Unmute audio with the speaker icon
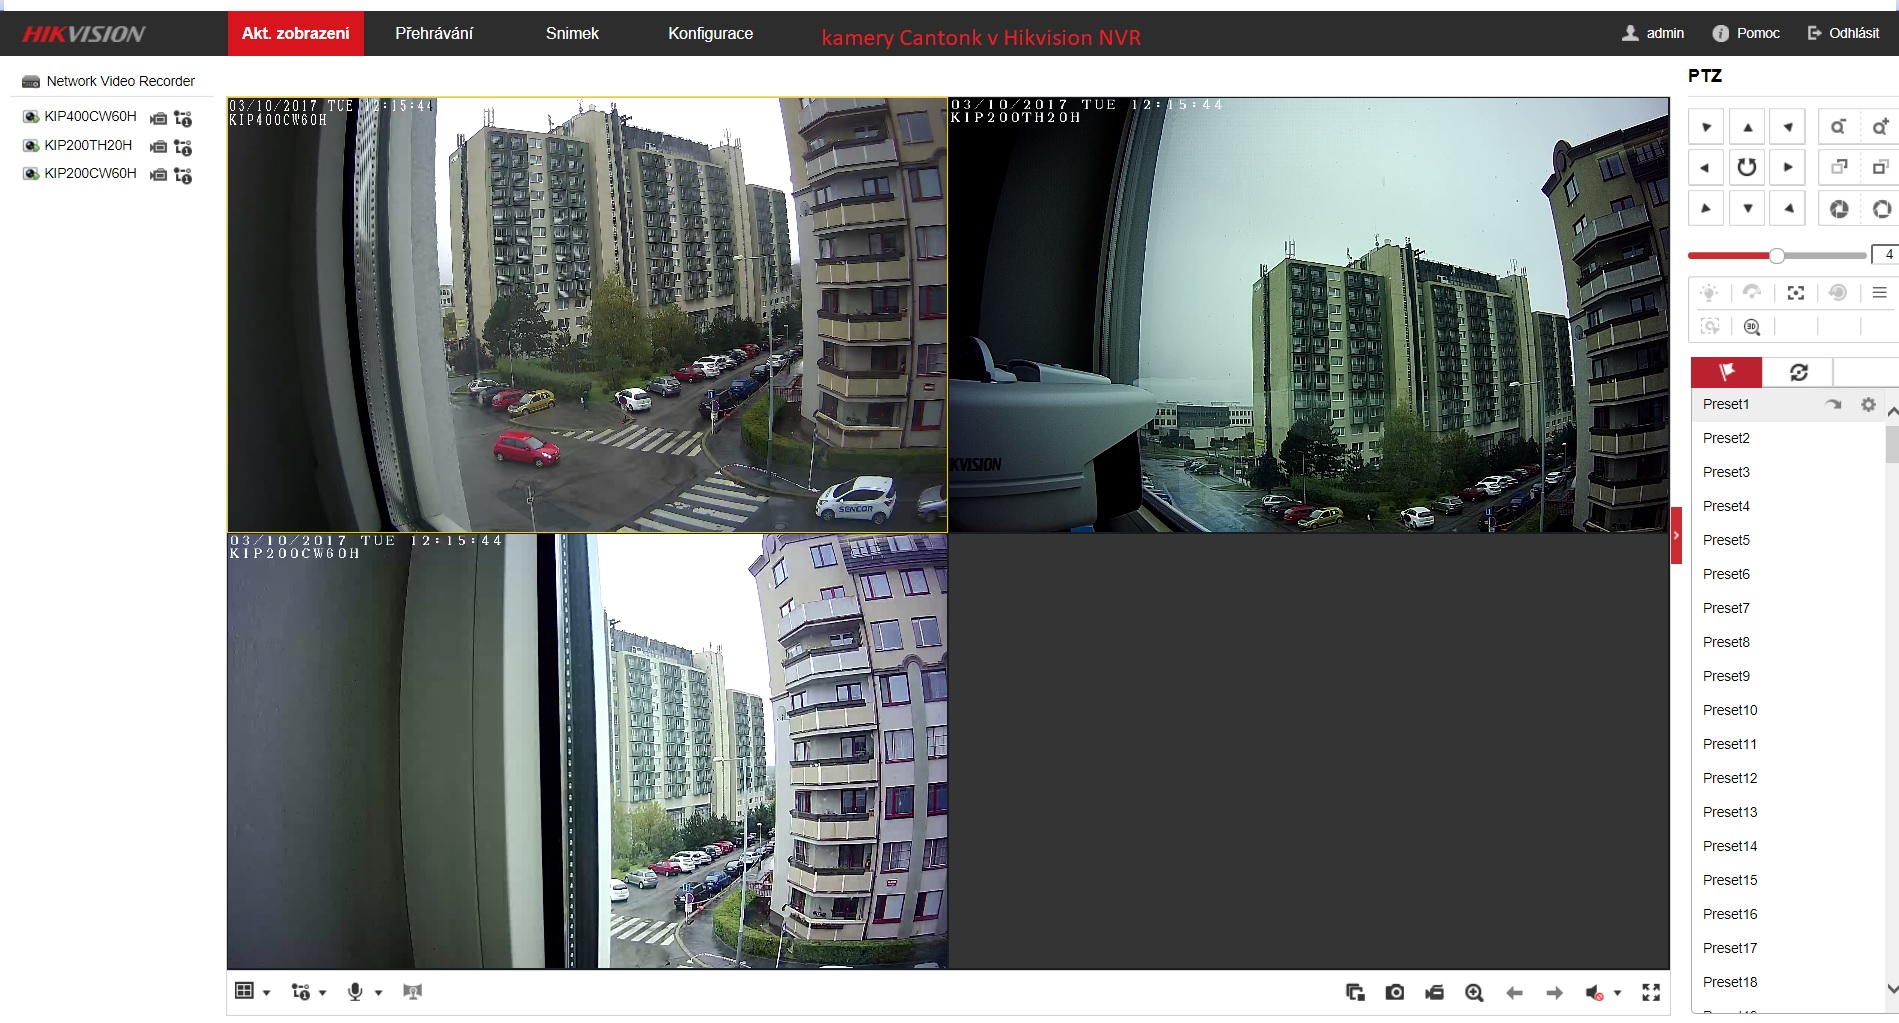The image size is (1899, 1023). click(1595, 993)
